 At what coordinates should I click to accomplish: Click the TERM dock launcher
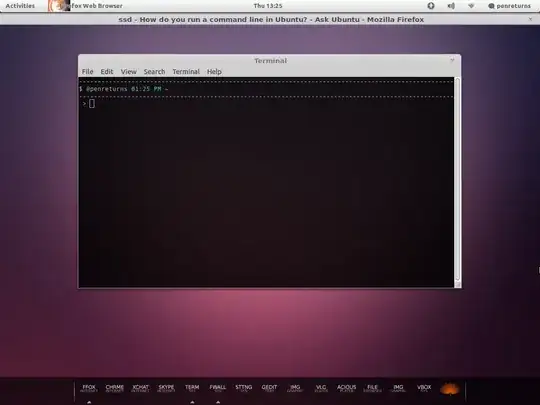192,388
